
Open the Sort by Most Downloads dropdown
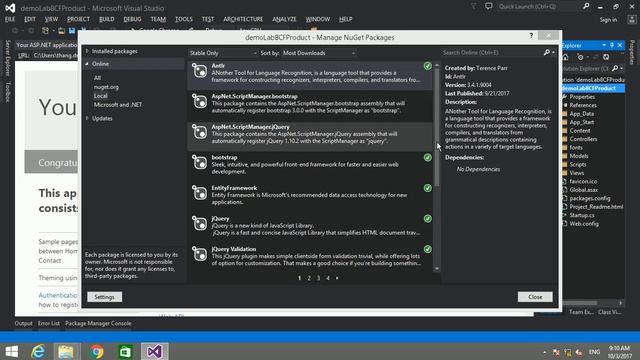coord(319,53)
